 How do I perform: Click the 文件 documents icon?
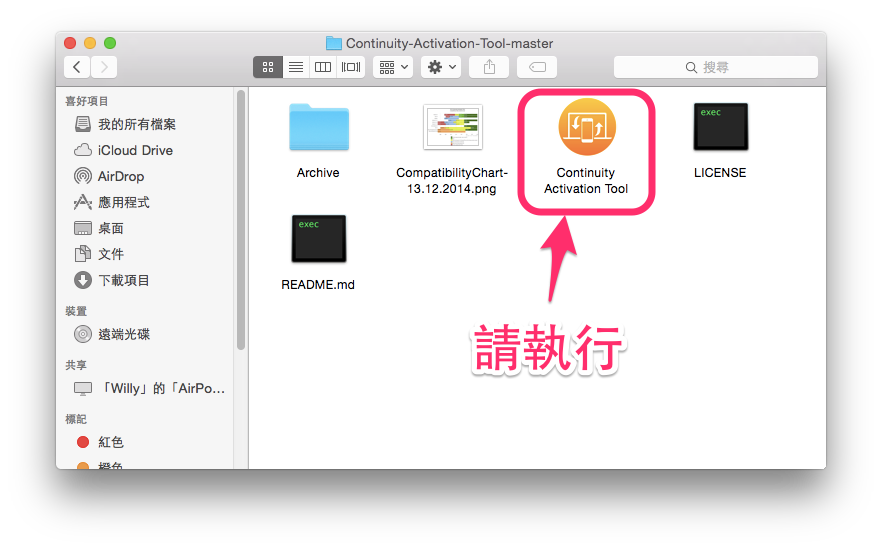point(83,254)
